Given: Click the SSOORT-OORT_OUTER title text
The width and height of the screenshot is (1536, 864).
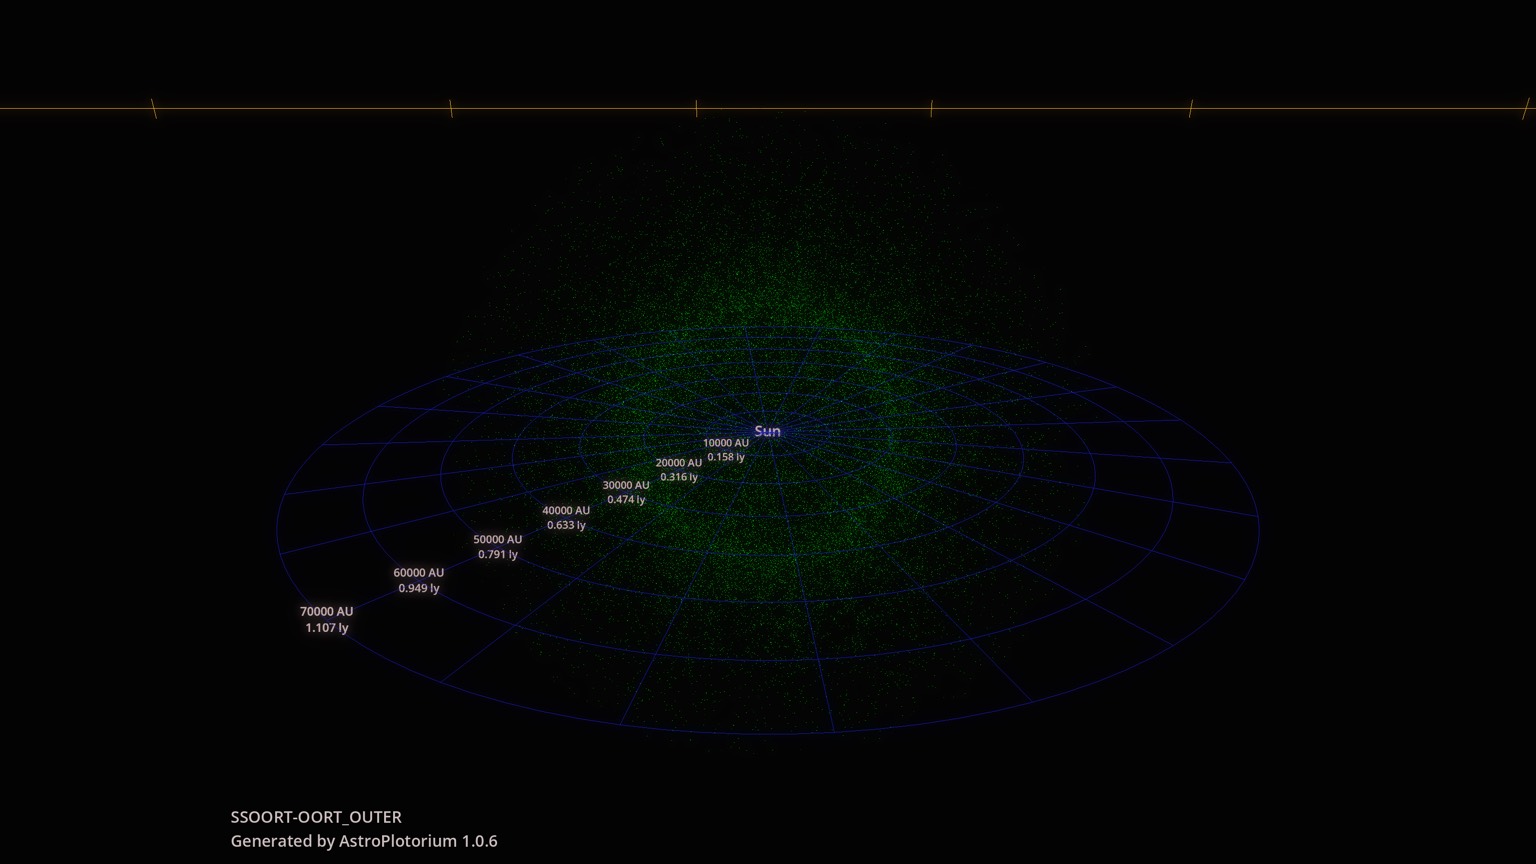Looking at the screenshot, I should 316,817.
